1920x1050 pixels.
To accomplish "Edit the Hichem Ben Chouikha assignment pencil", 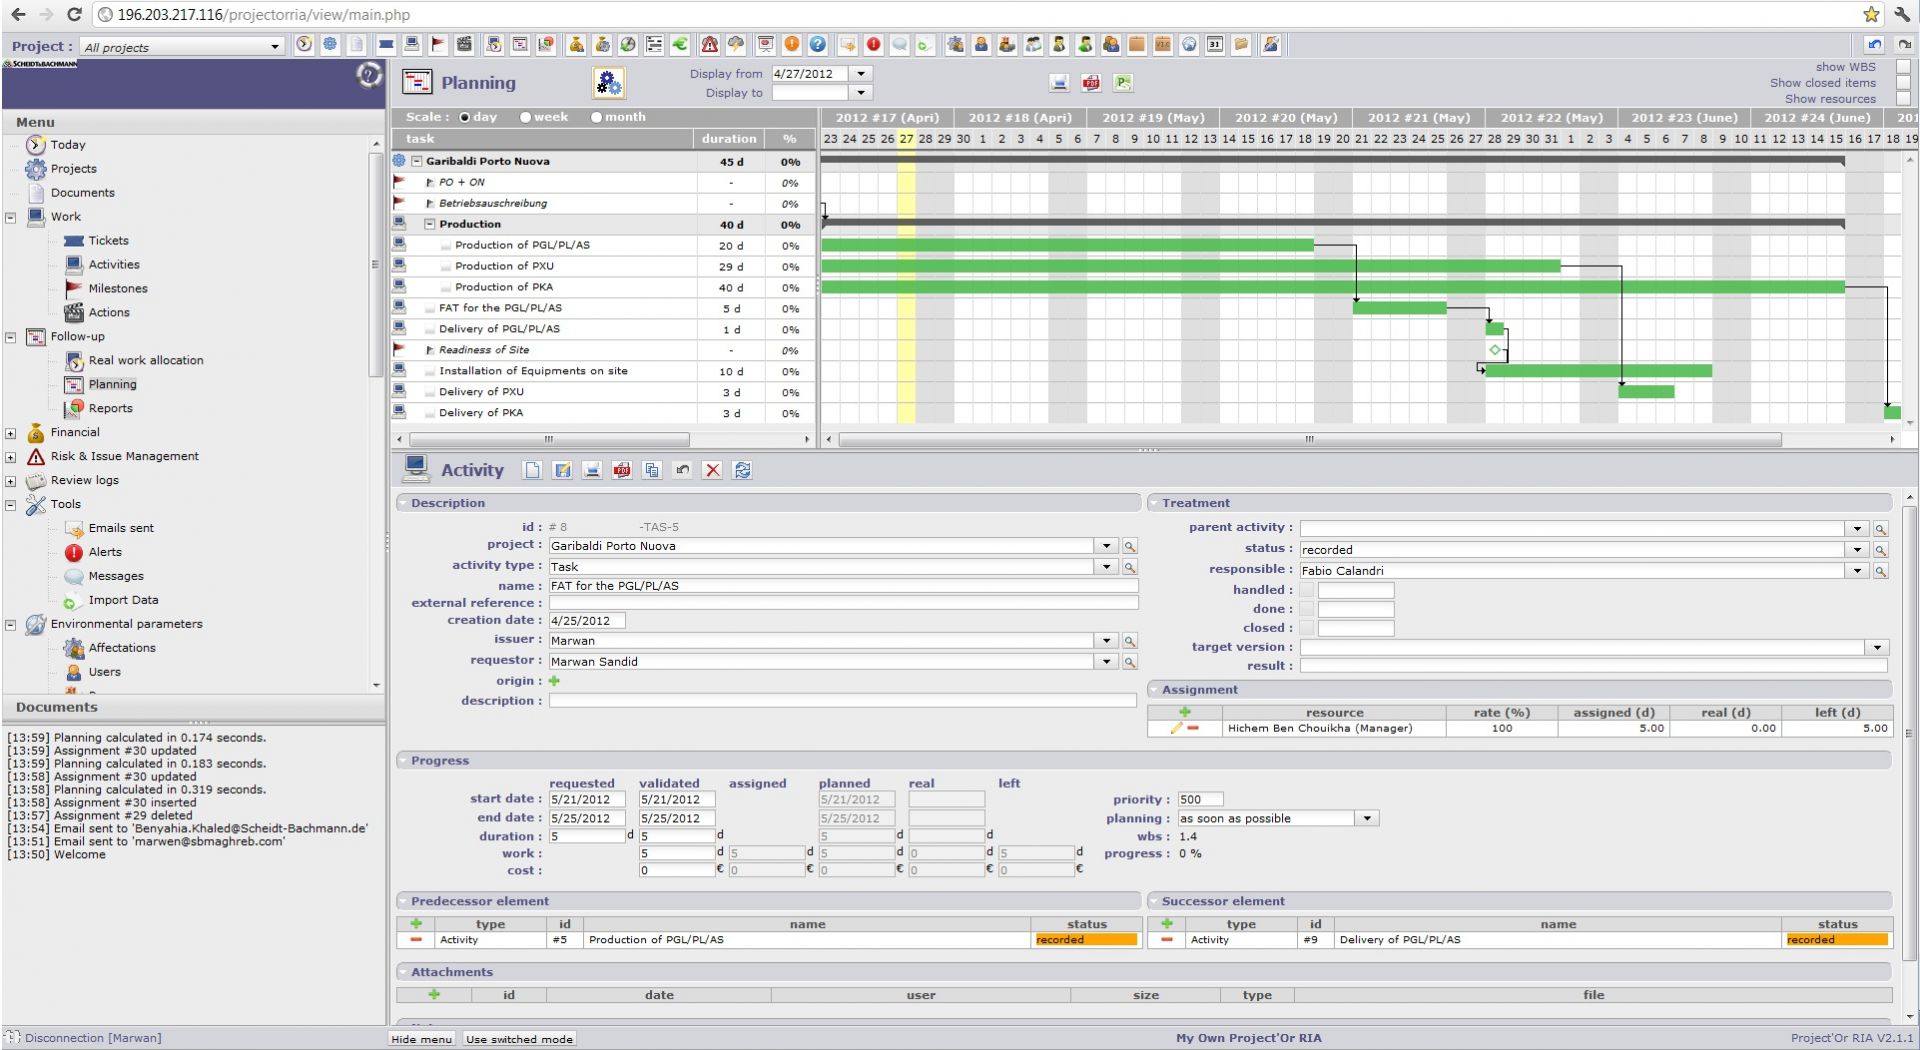I will 1176,729.
